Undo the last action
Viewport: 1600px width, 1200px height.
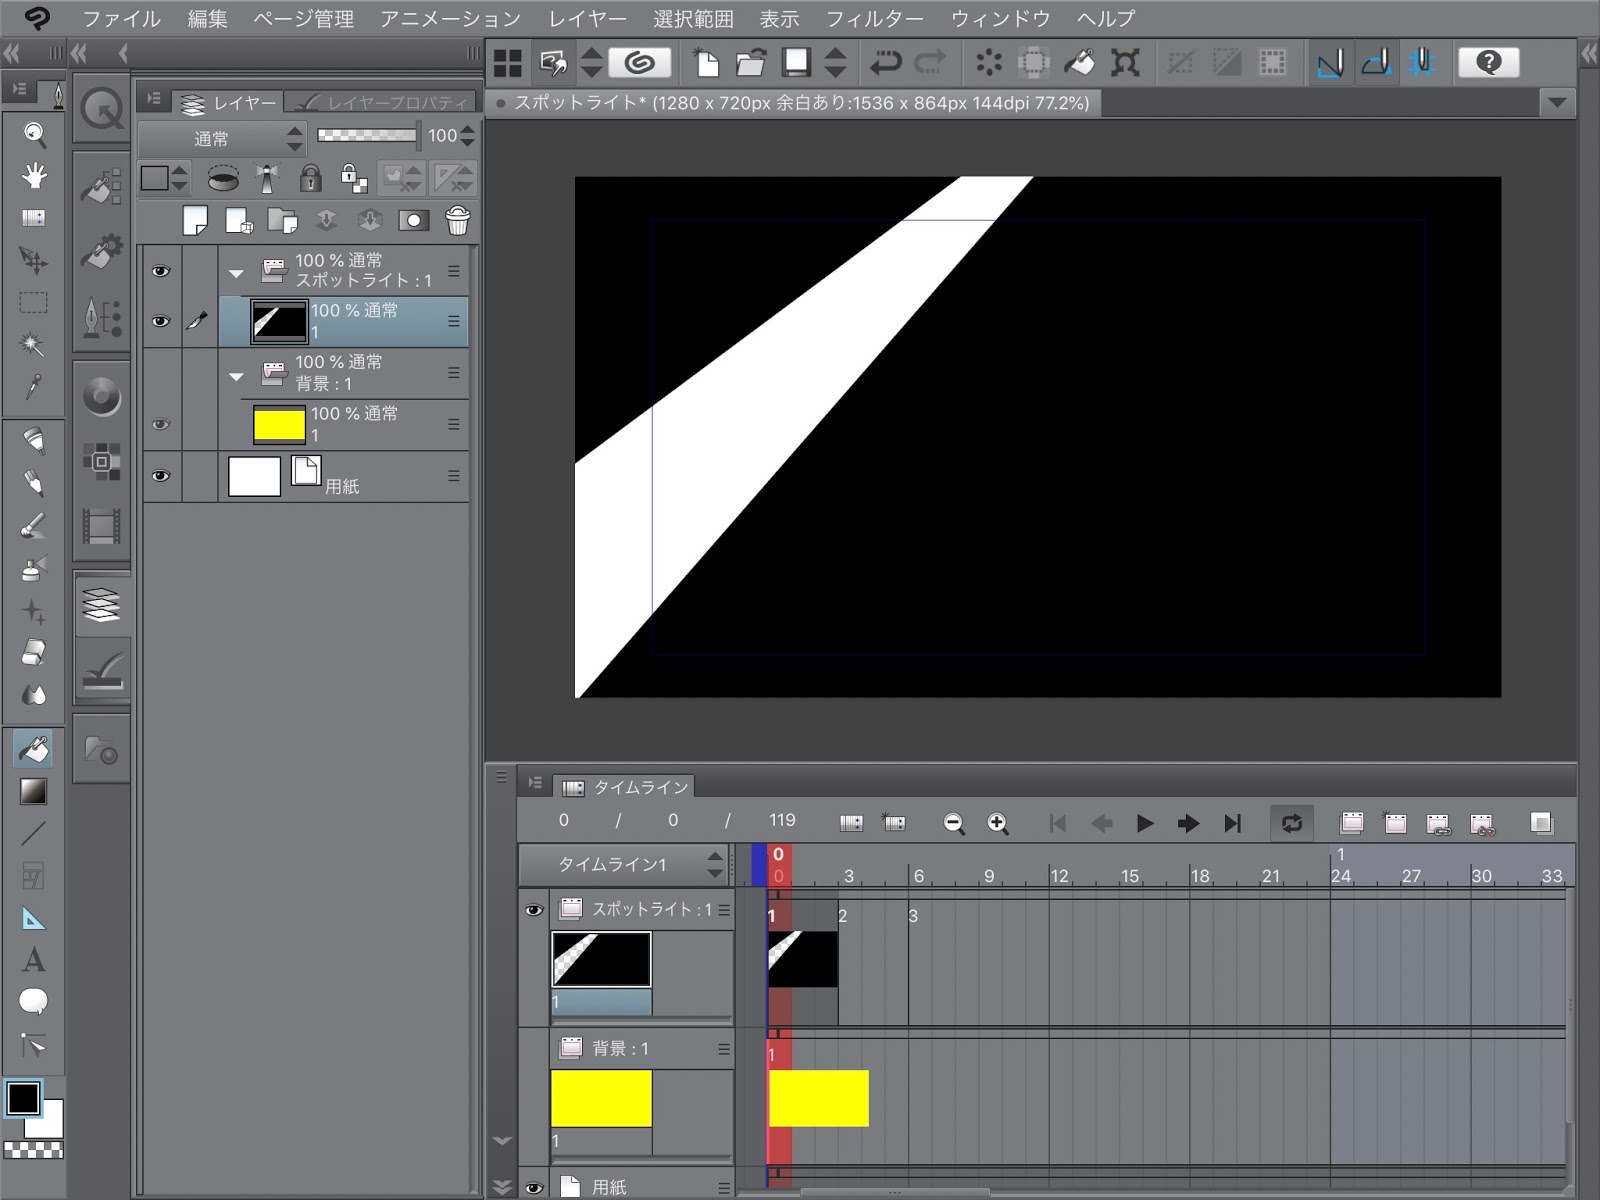click(x=885, y=63)
